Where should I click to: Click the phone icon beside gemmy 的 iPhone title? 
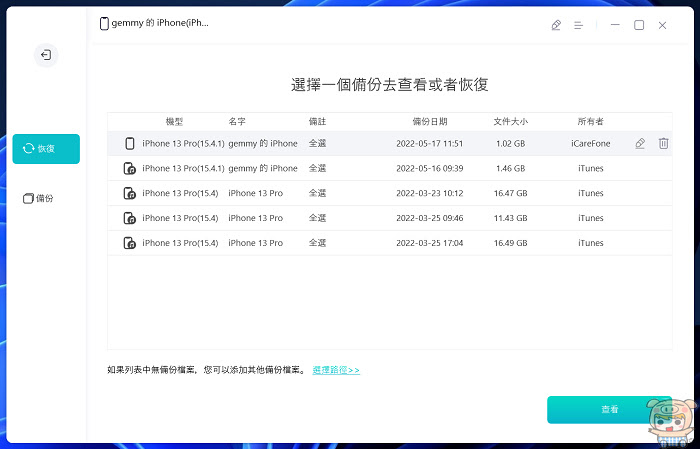(104, 23)
